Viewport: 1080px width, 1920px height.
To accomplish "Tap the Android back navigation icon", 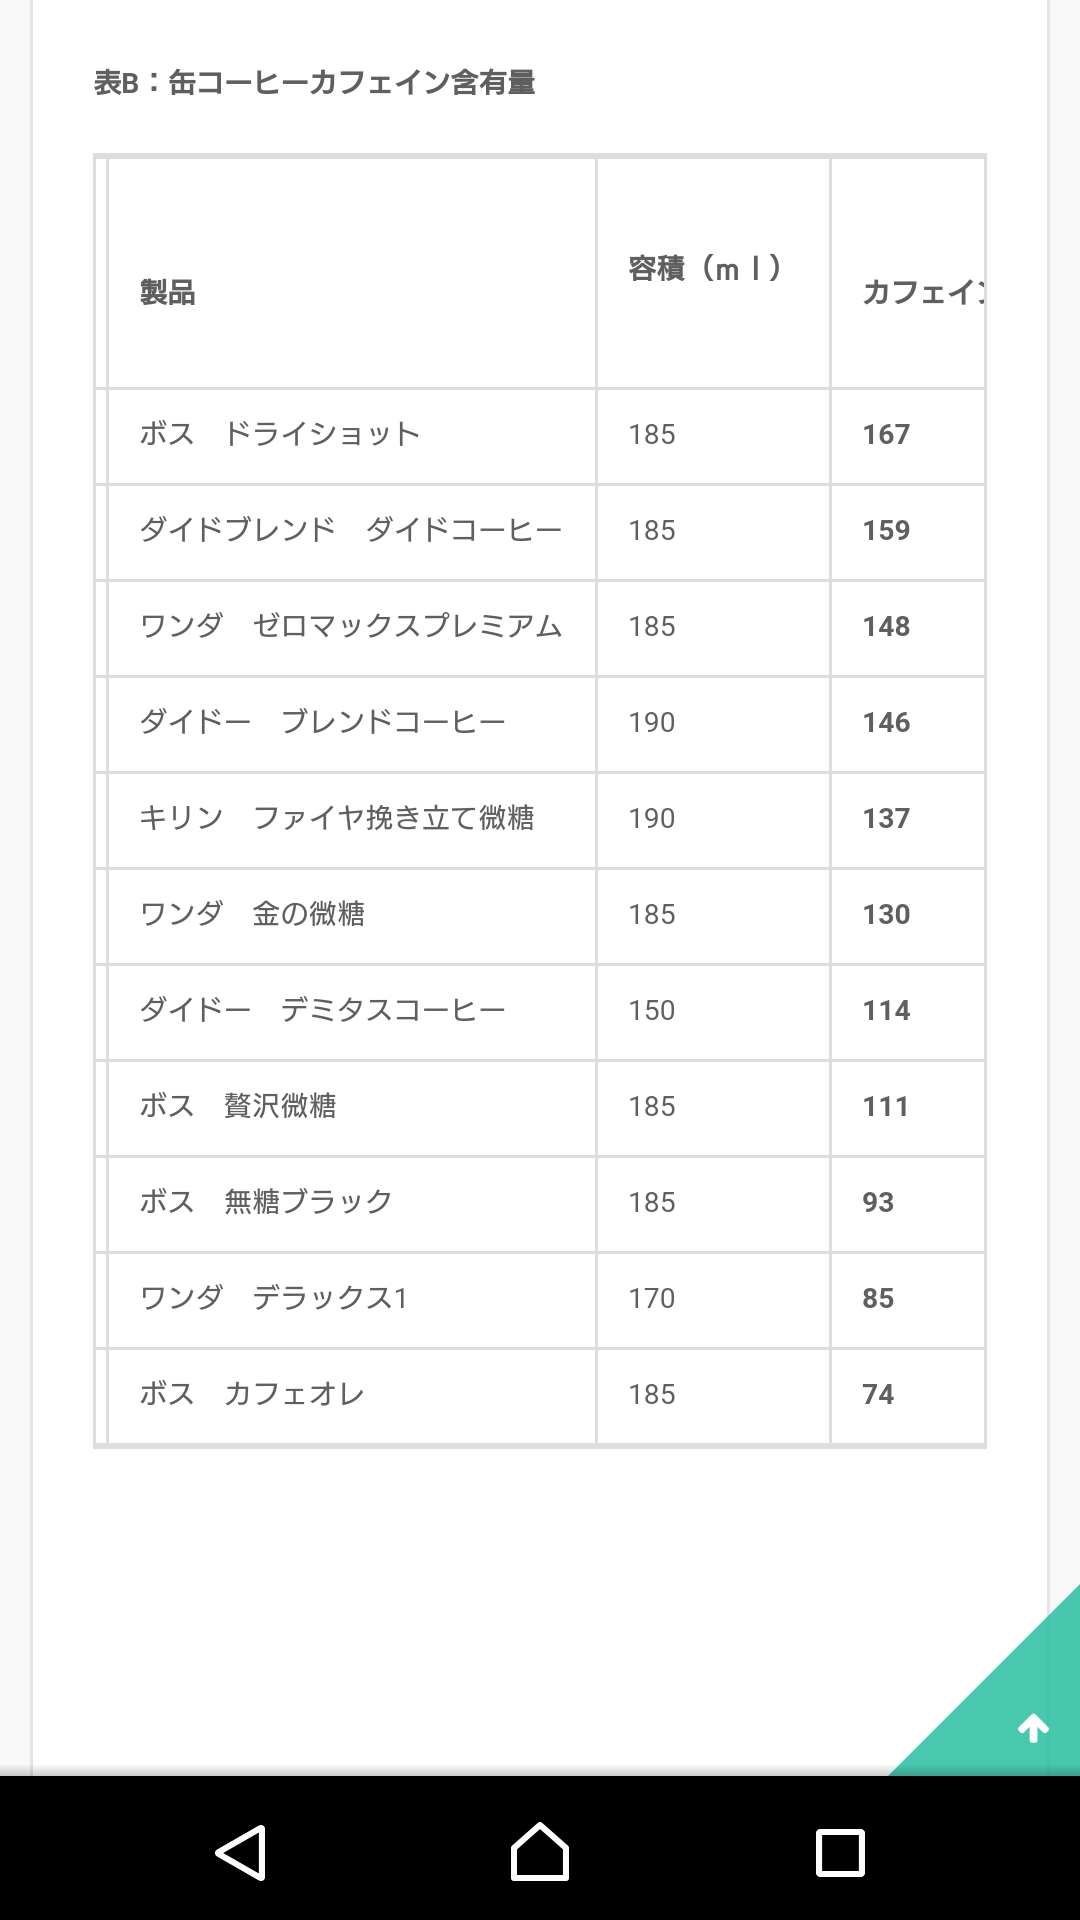I will [x=241, y=1852].
